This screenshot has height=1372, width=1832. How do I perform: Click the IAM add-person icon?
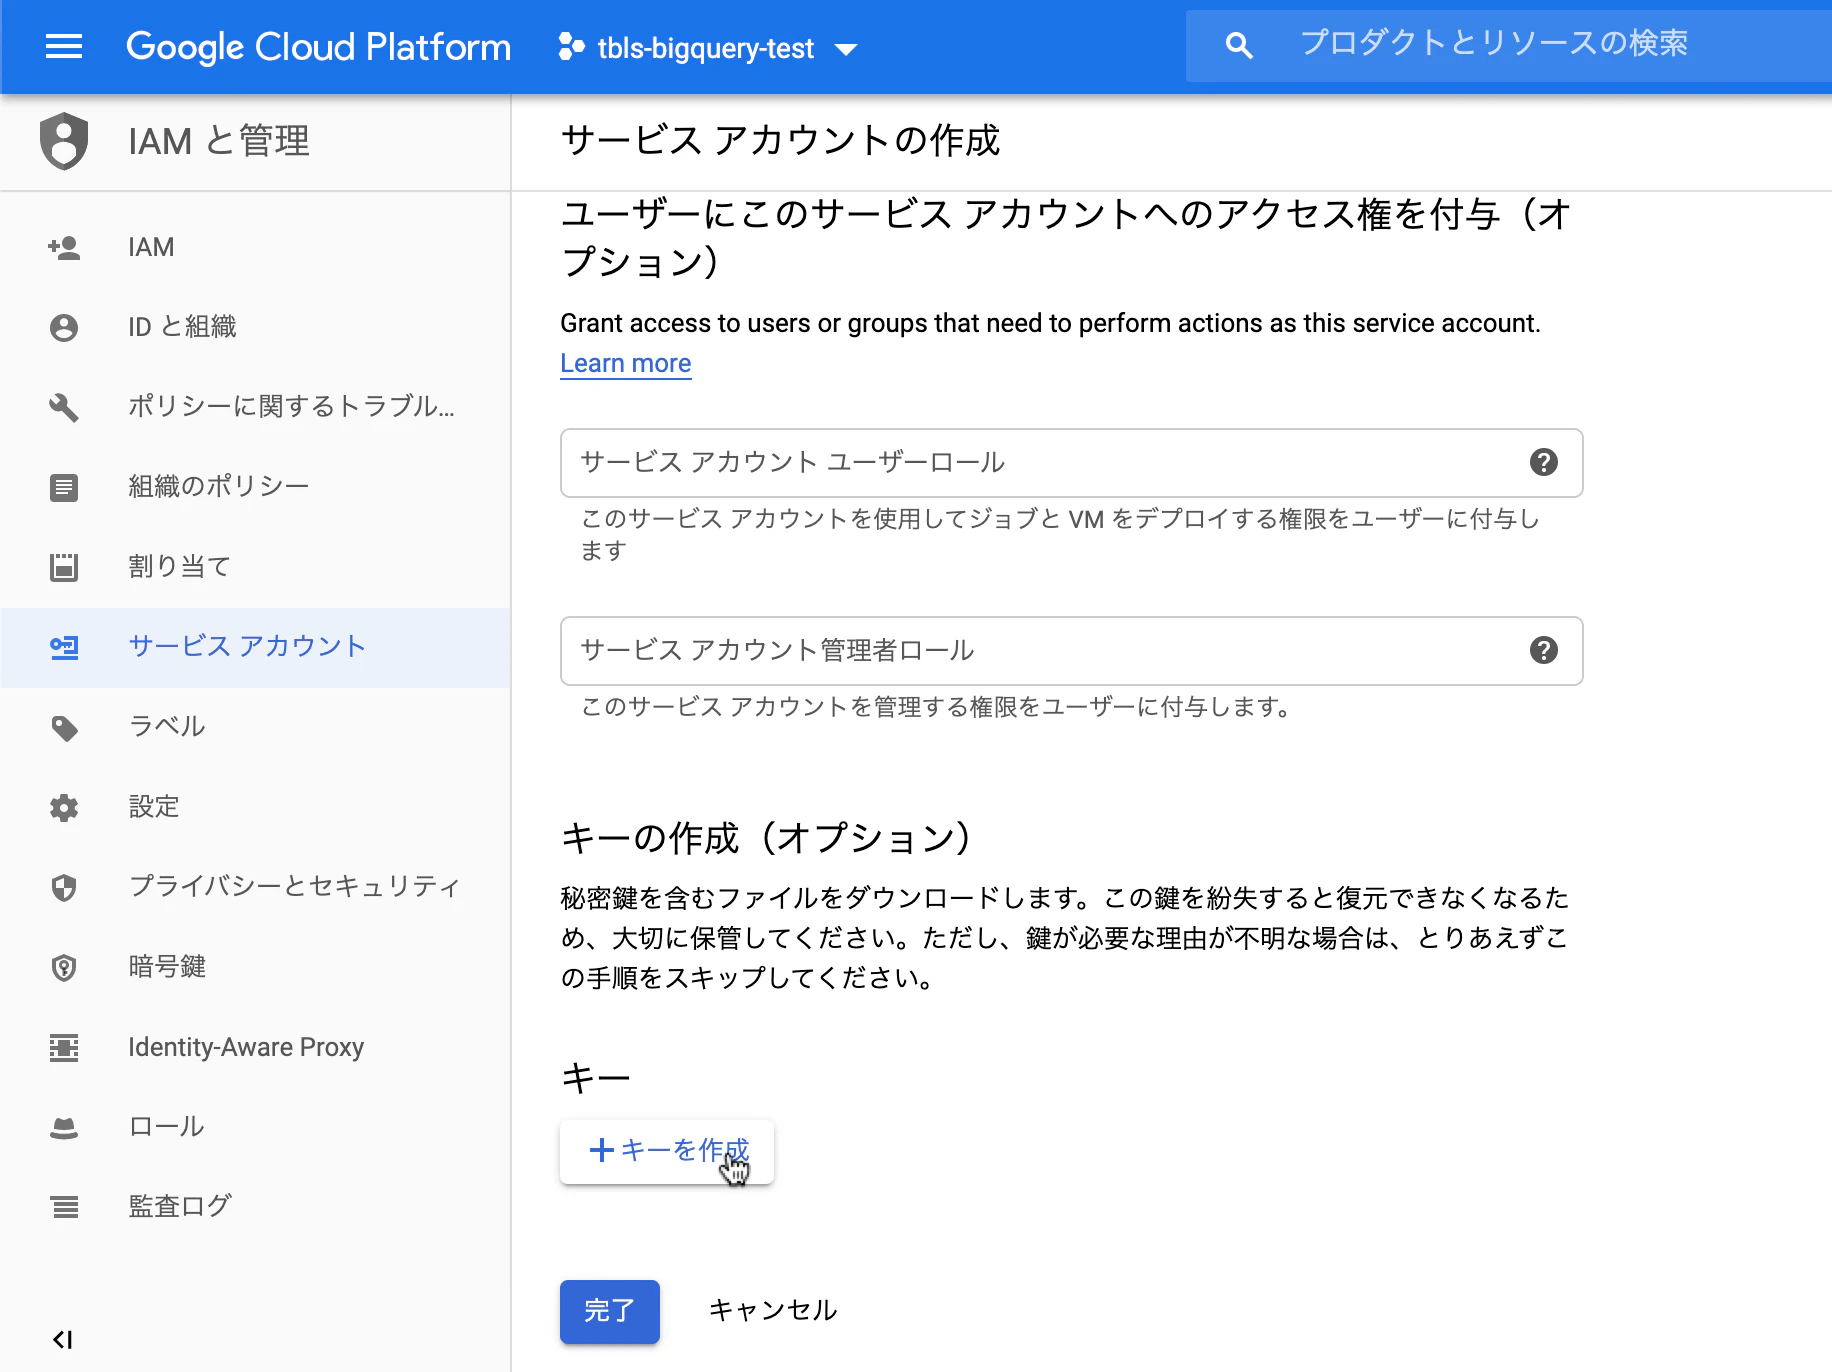point(64,247)
